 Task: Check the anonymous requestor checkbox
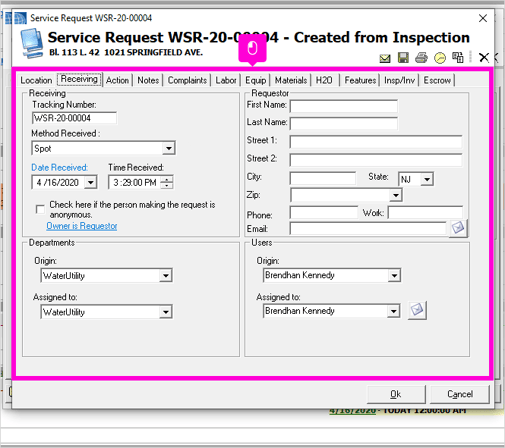[40, 209]
